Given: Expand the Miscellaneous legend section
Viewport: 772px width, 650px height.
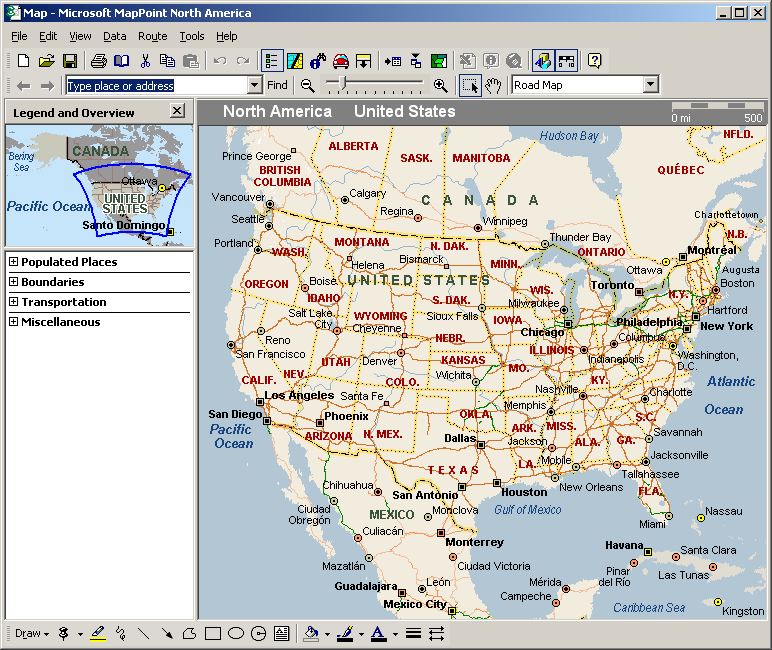Looking at the screenshot, I should [13, 322].
